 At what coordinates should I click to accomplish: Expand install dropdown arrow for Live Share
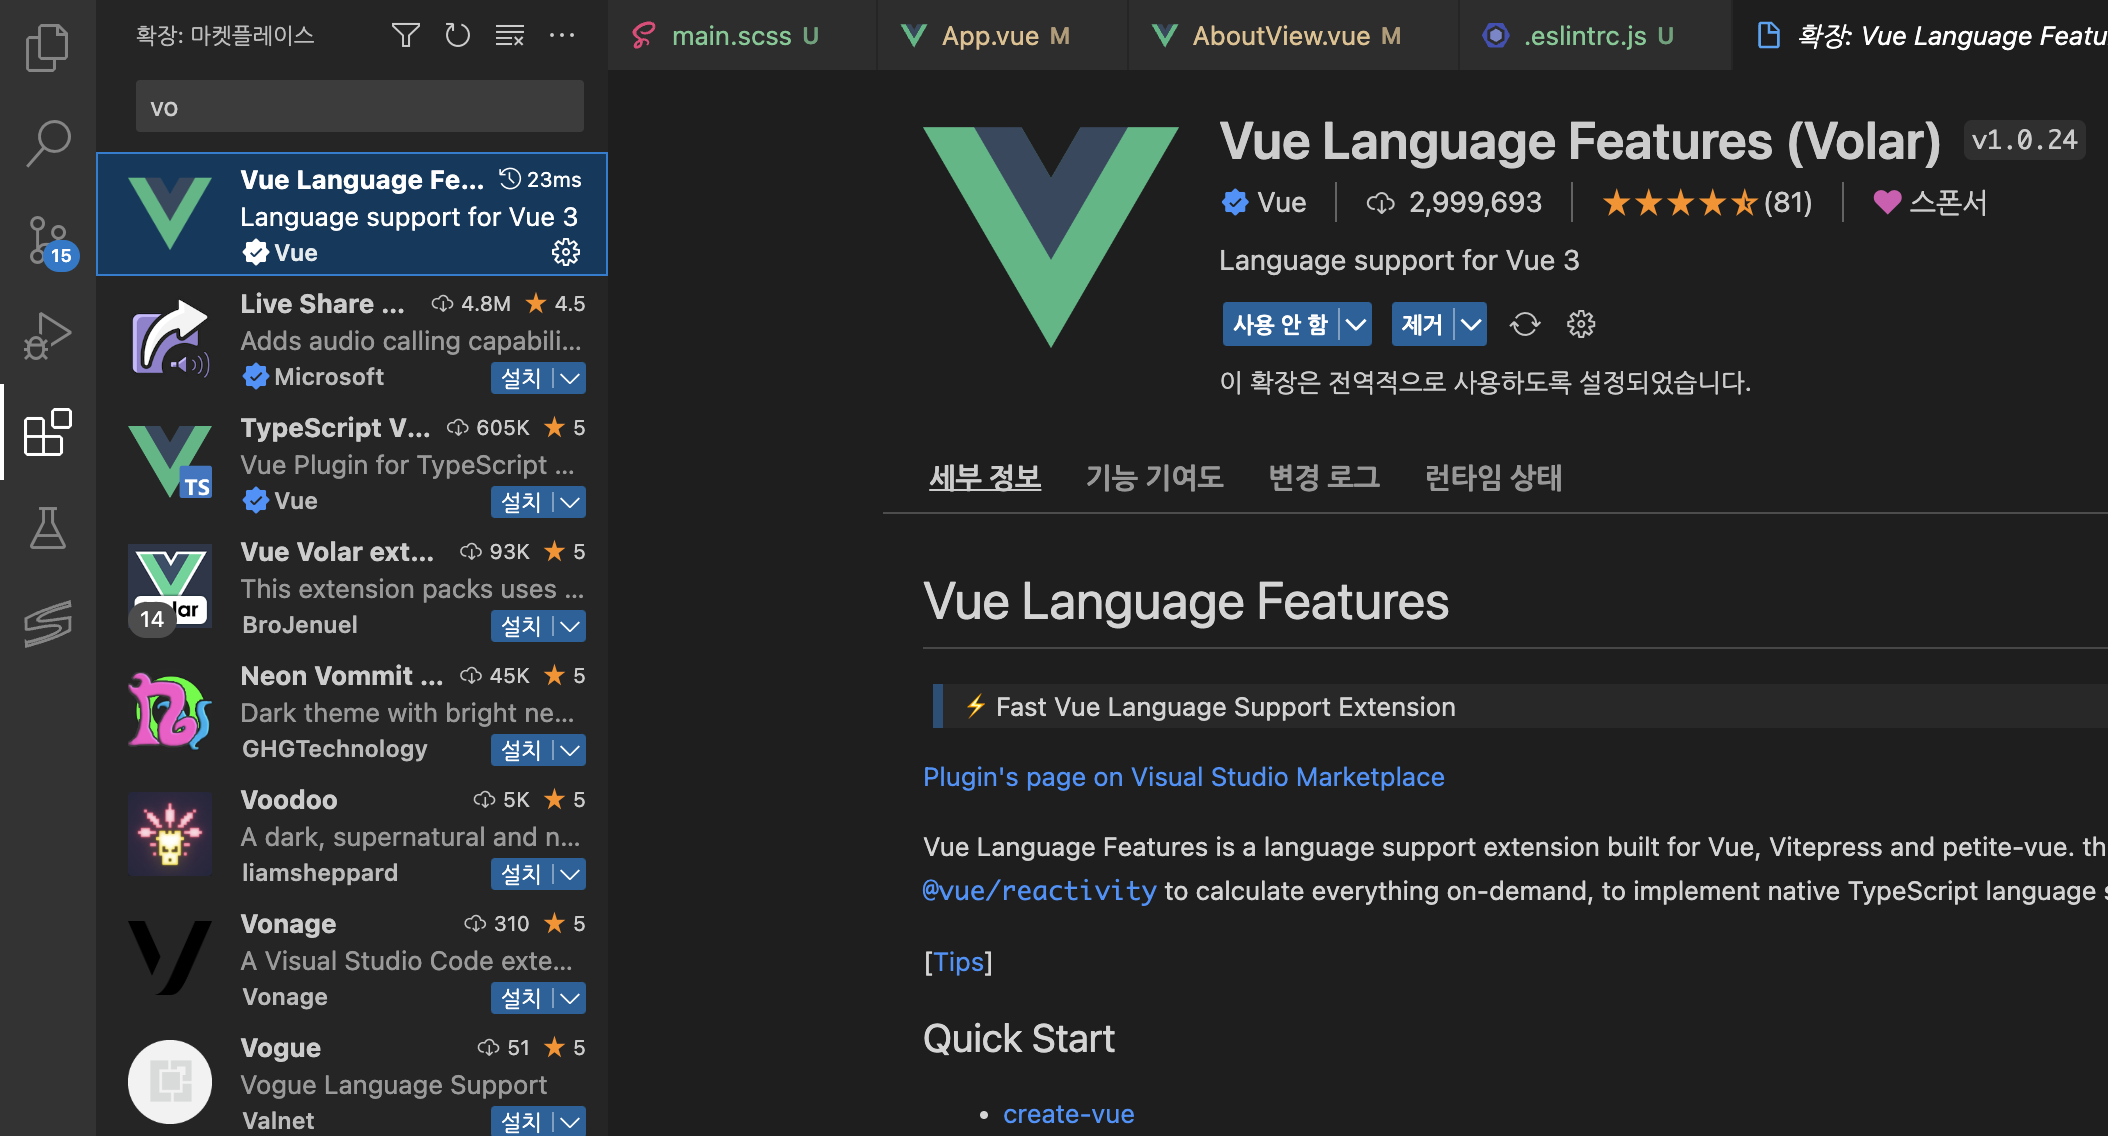(x=570, y=378)
